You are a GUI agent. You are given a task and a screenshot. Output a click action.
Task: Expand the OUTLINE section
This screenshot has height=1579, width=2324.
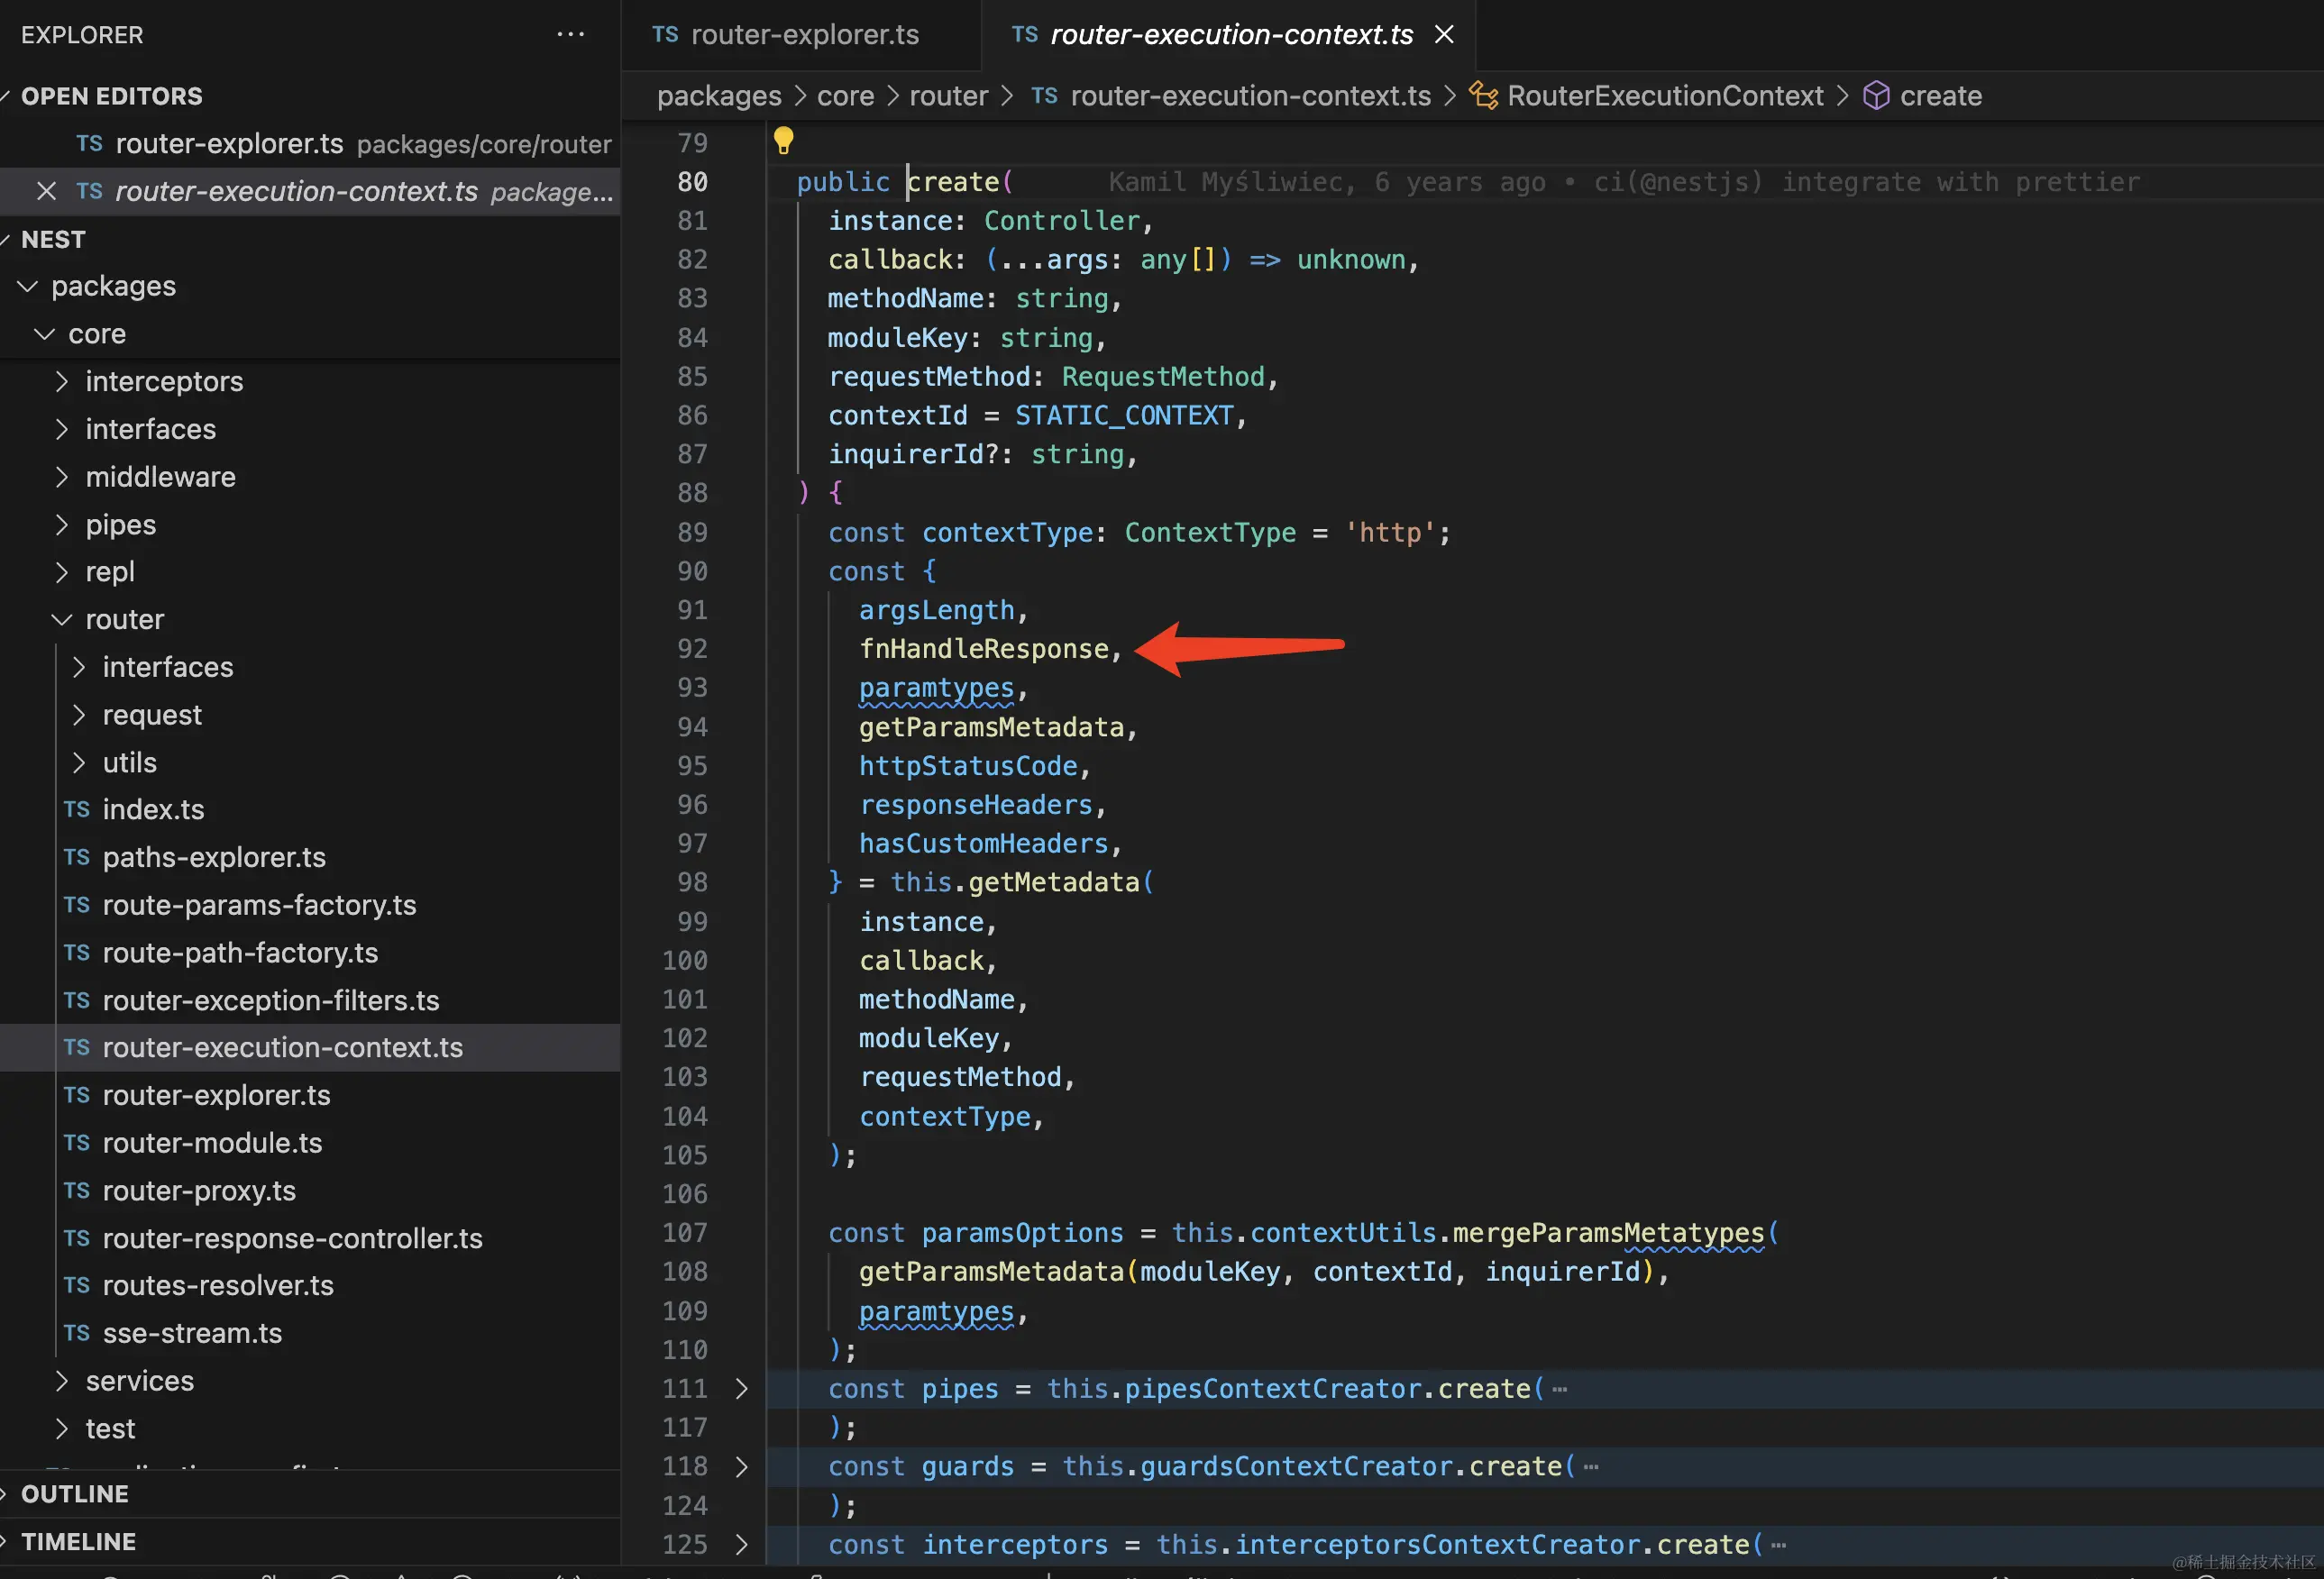[x=74, y=1493]
